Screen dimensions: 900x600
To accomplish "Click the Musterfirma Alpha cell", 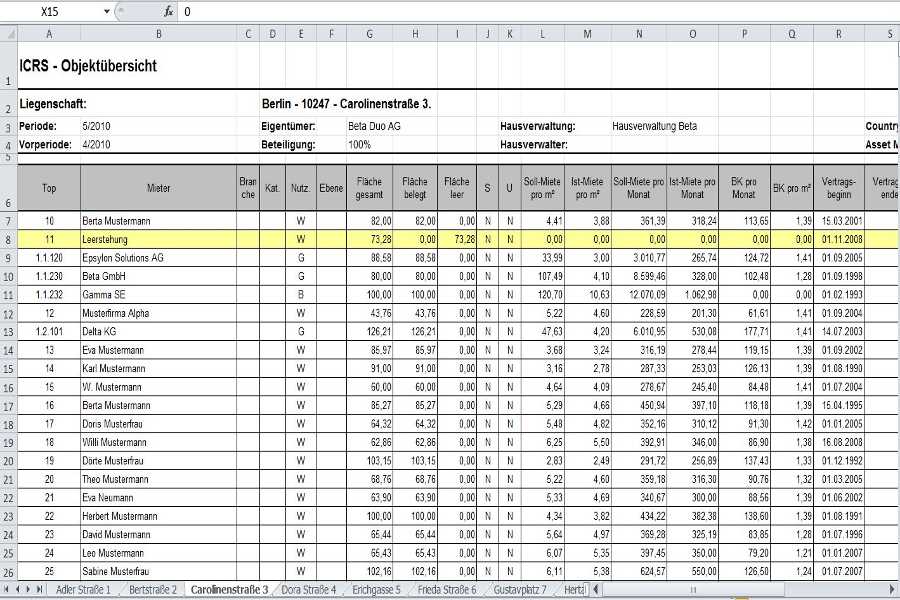I will (x=158, y=313).
